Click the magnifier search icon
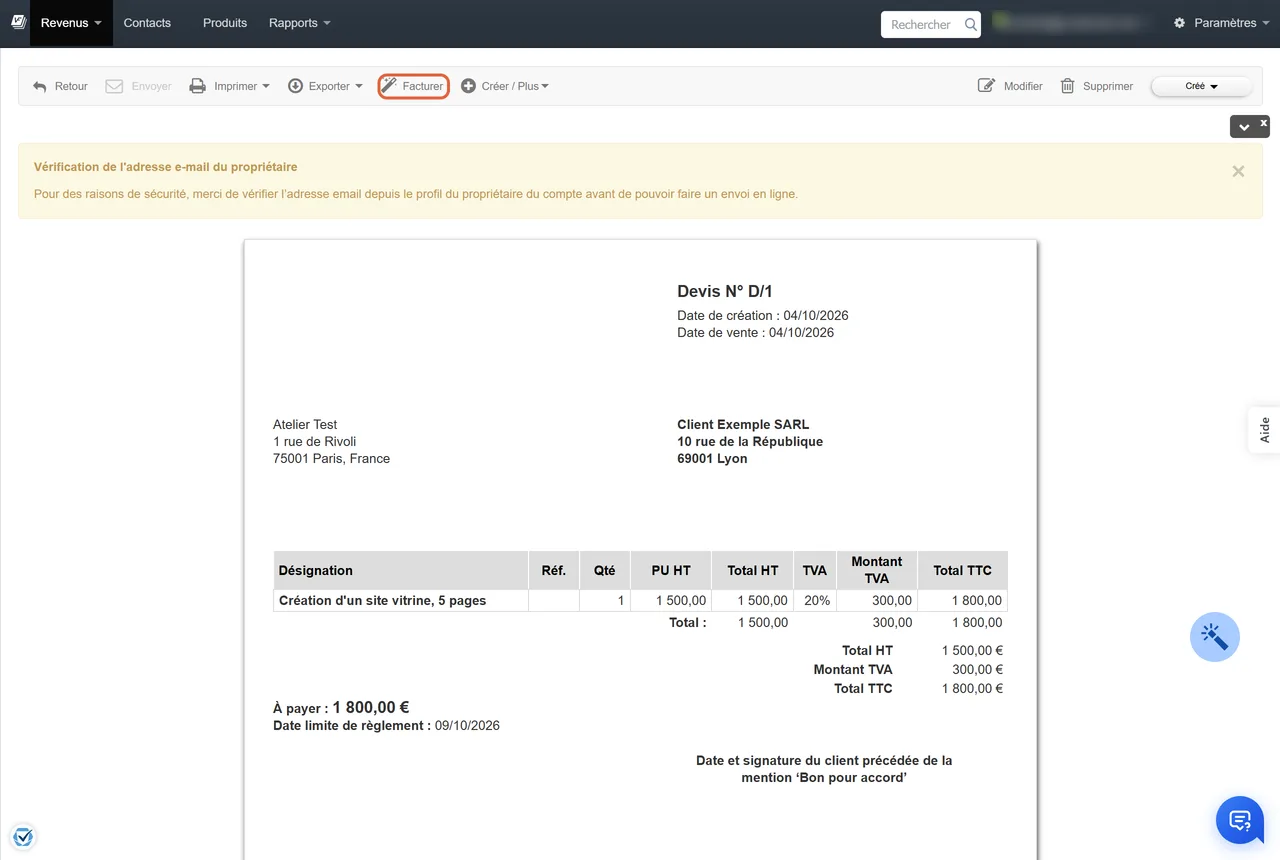 click(970, 25)
